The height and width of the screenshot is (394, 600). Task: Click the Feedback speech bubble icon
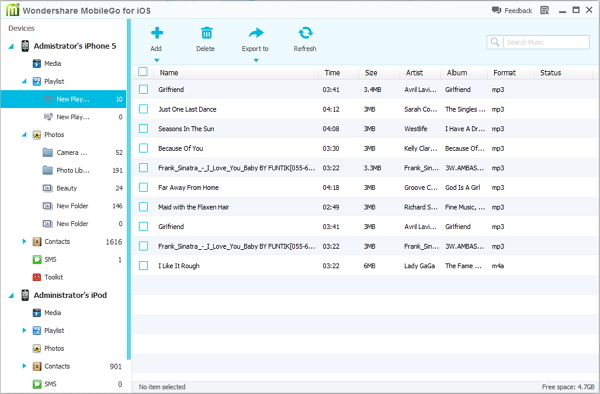click(496, 10)
